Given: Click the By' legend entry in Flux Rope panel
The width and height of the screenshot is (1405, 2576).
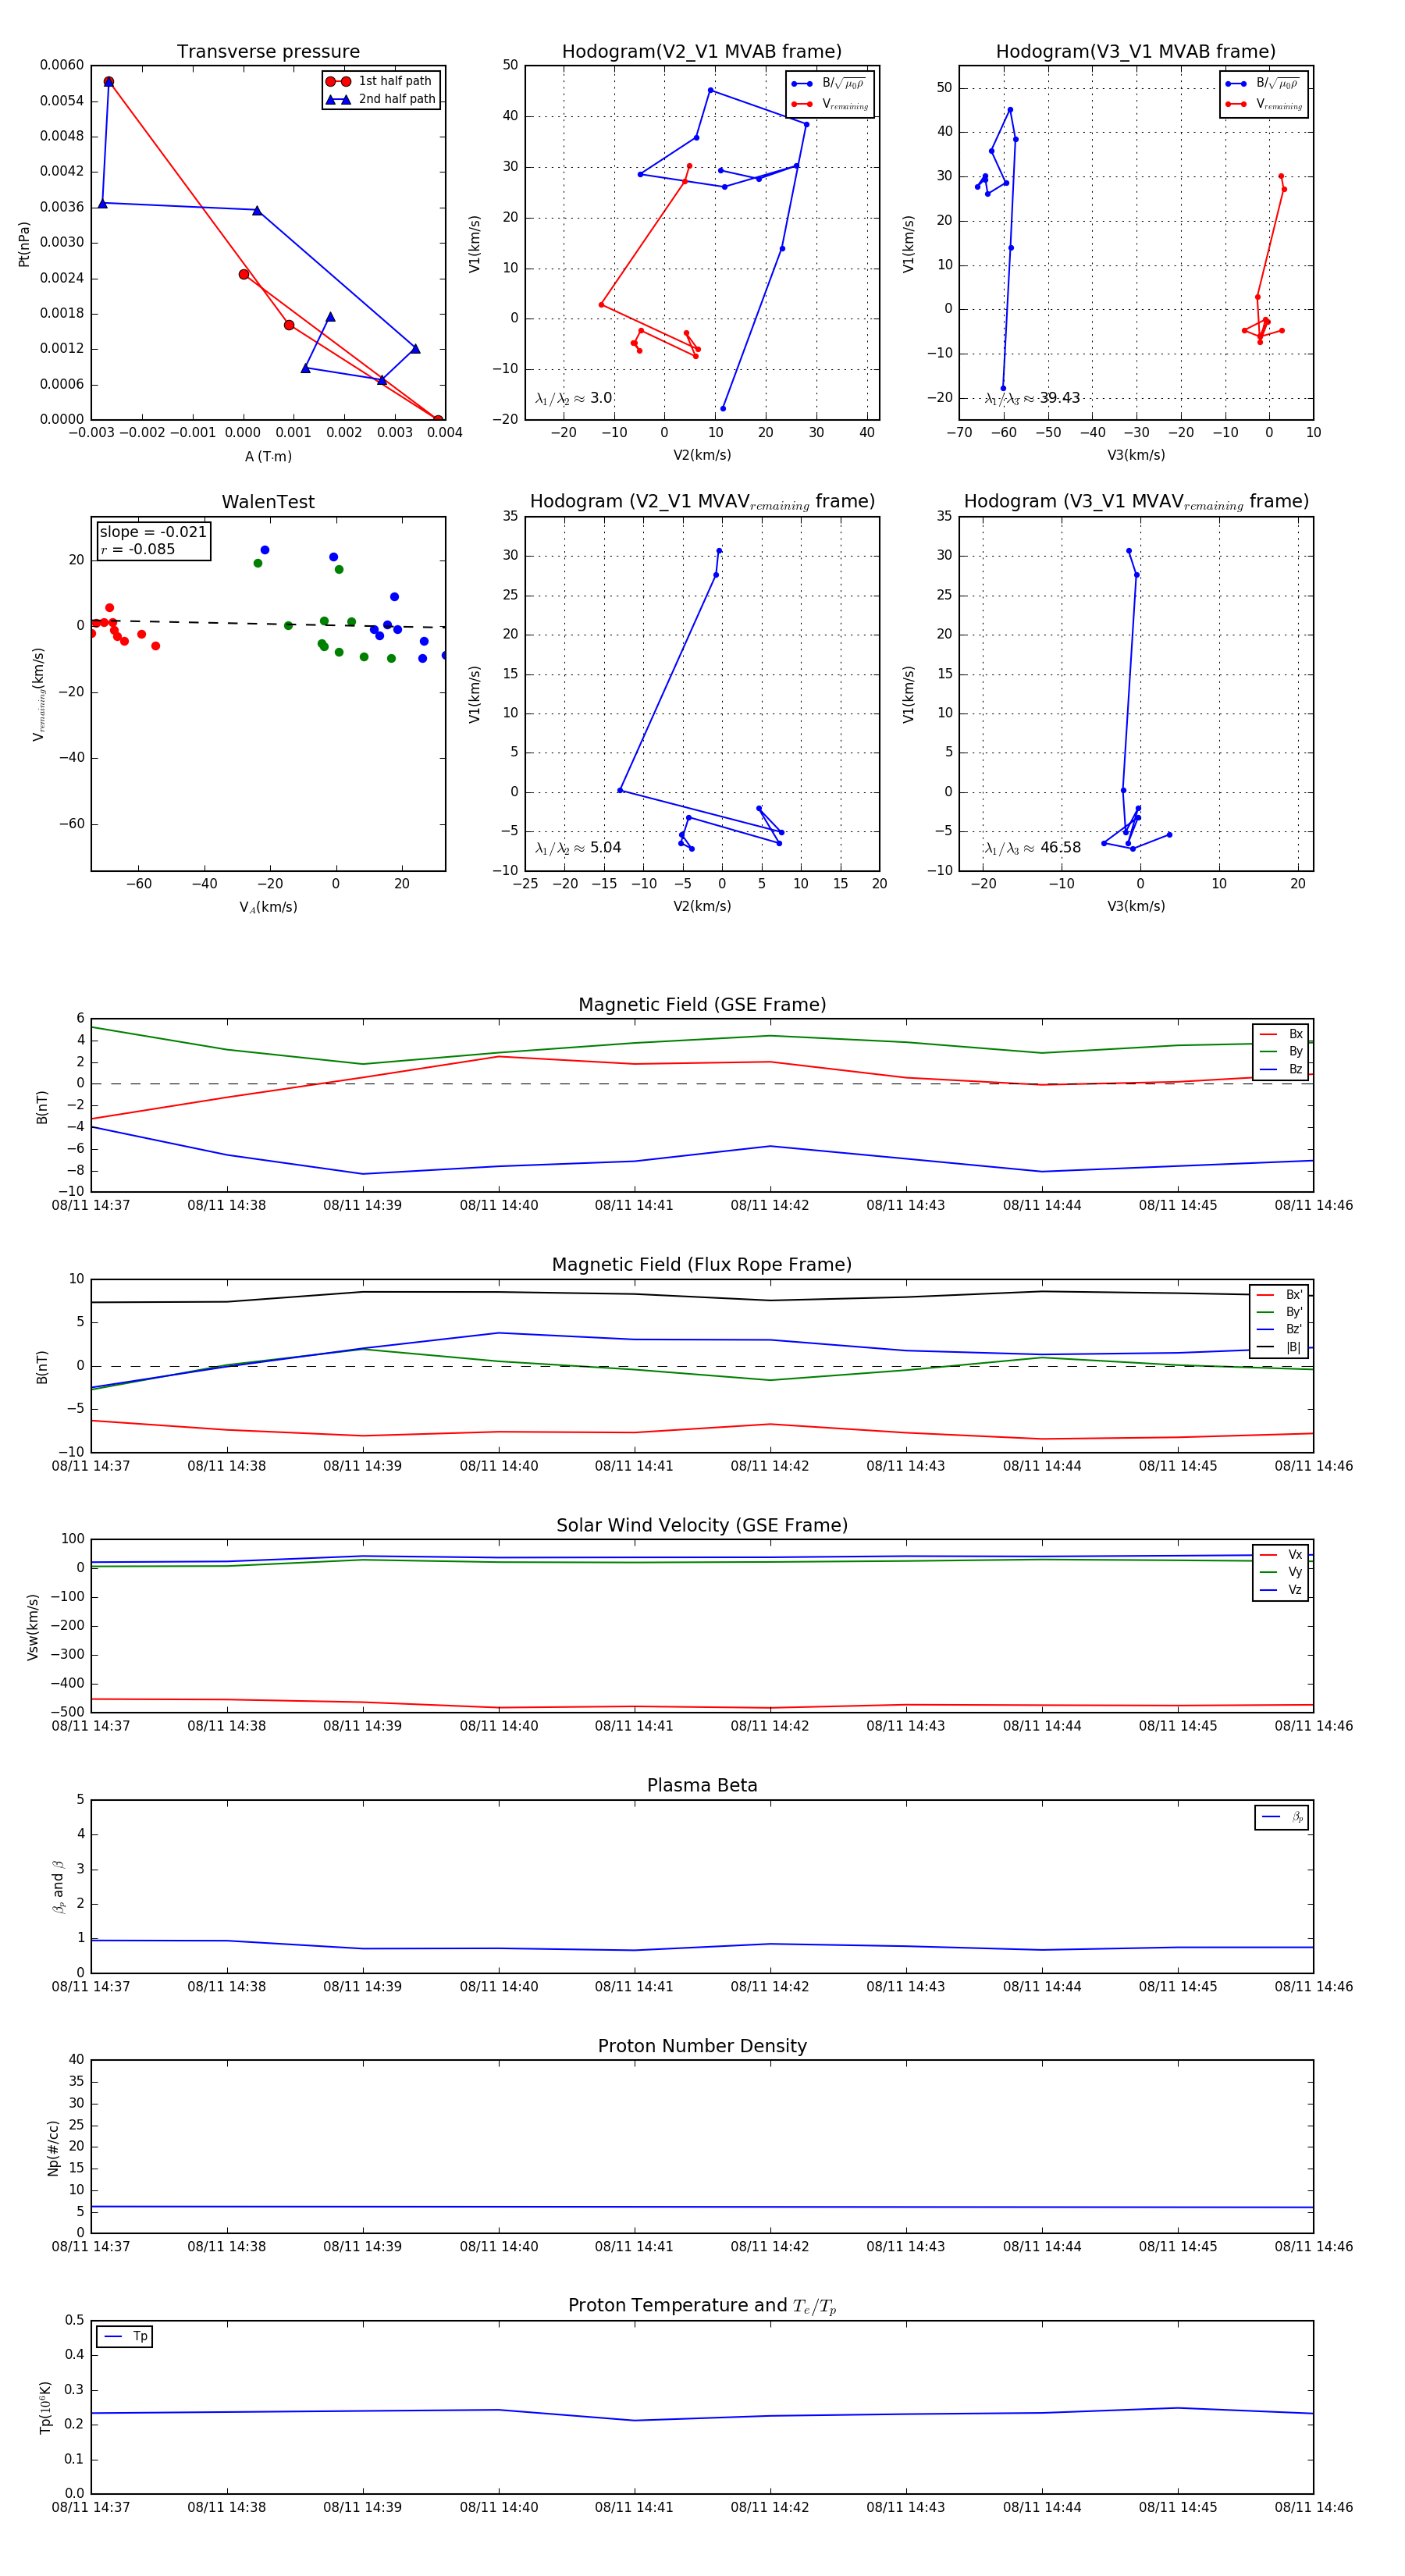Looking at the screenshot, I should coord(1279,1312).
